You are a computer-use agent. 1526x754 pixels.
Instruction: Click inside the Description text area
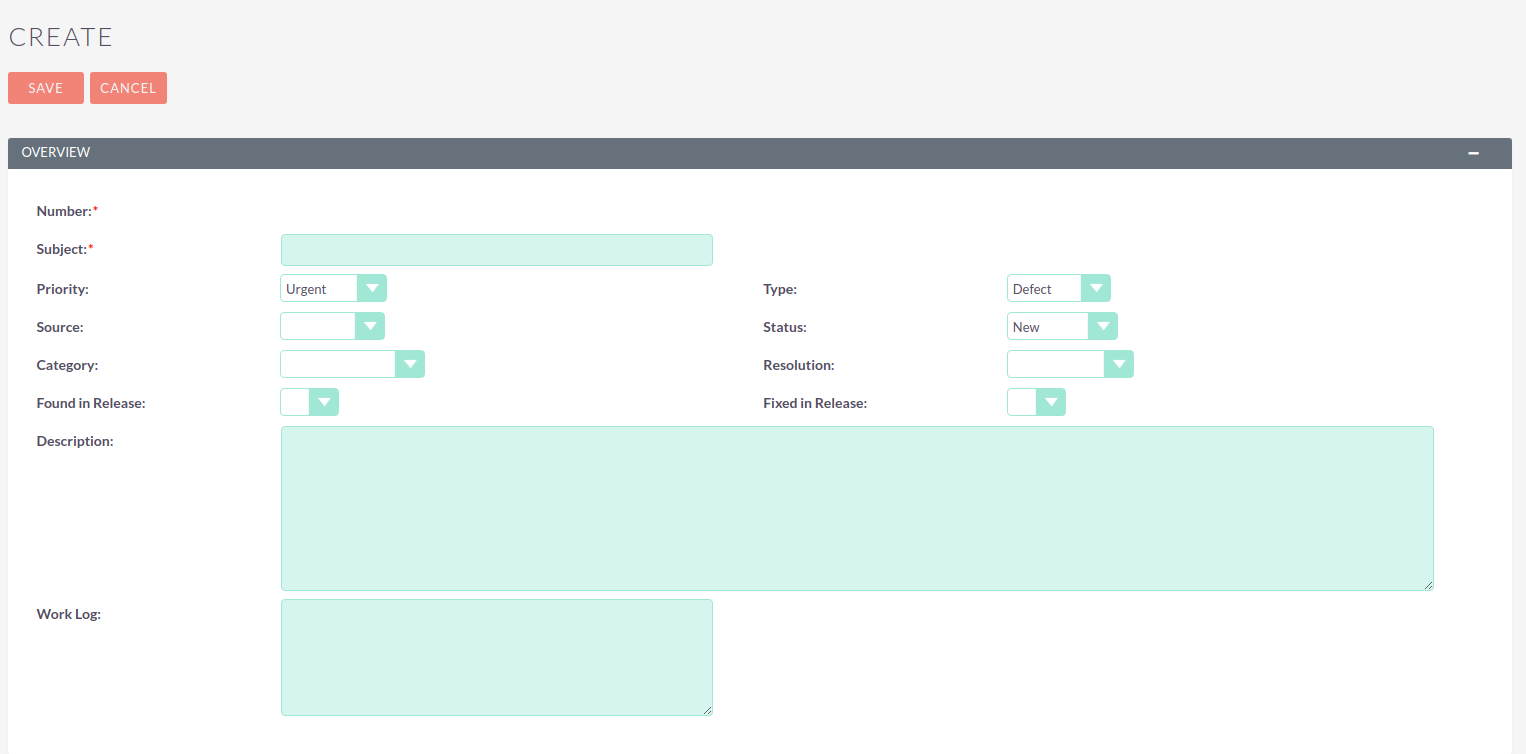point(856,508)
